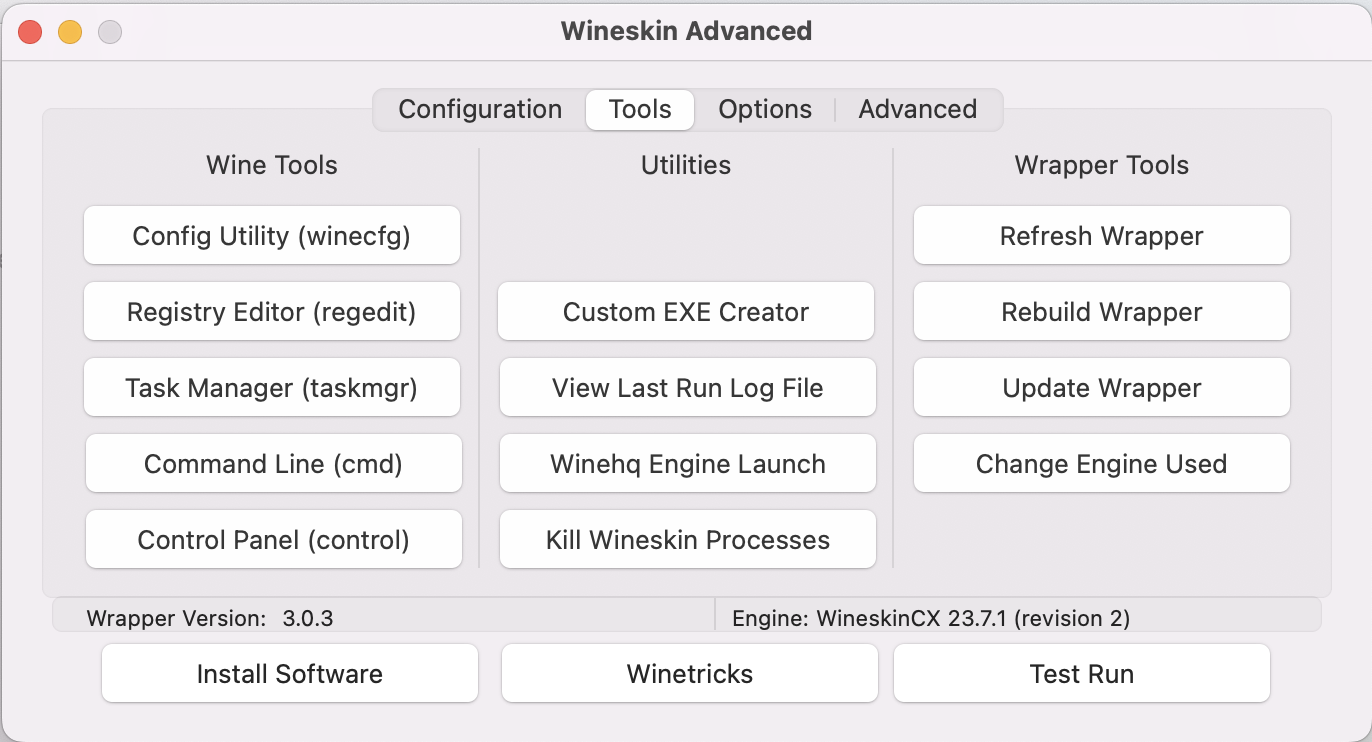Open Command Line (cmd)
The width and height of the screenshot is (1372, 742).
[x=274, y=464]
